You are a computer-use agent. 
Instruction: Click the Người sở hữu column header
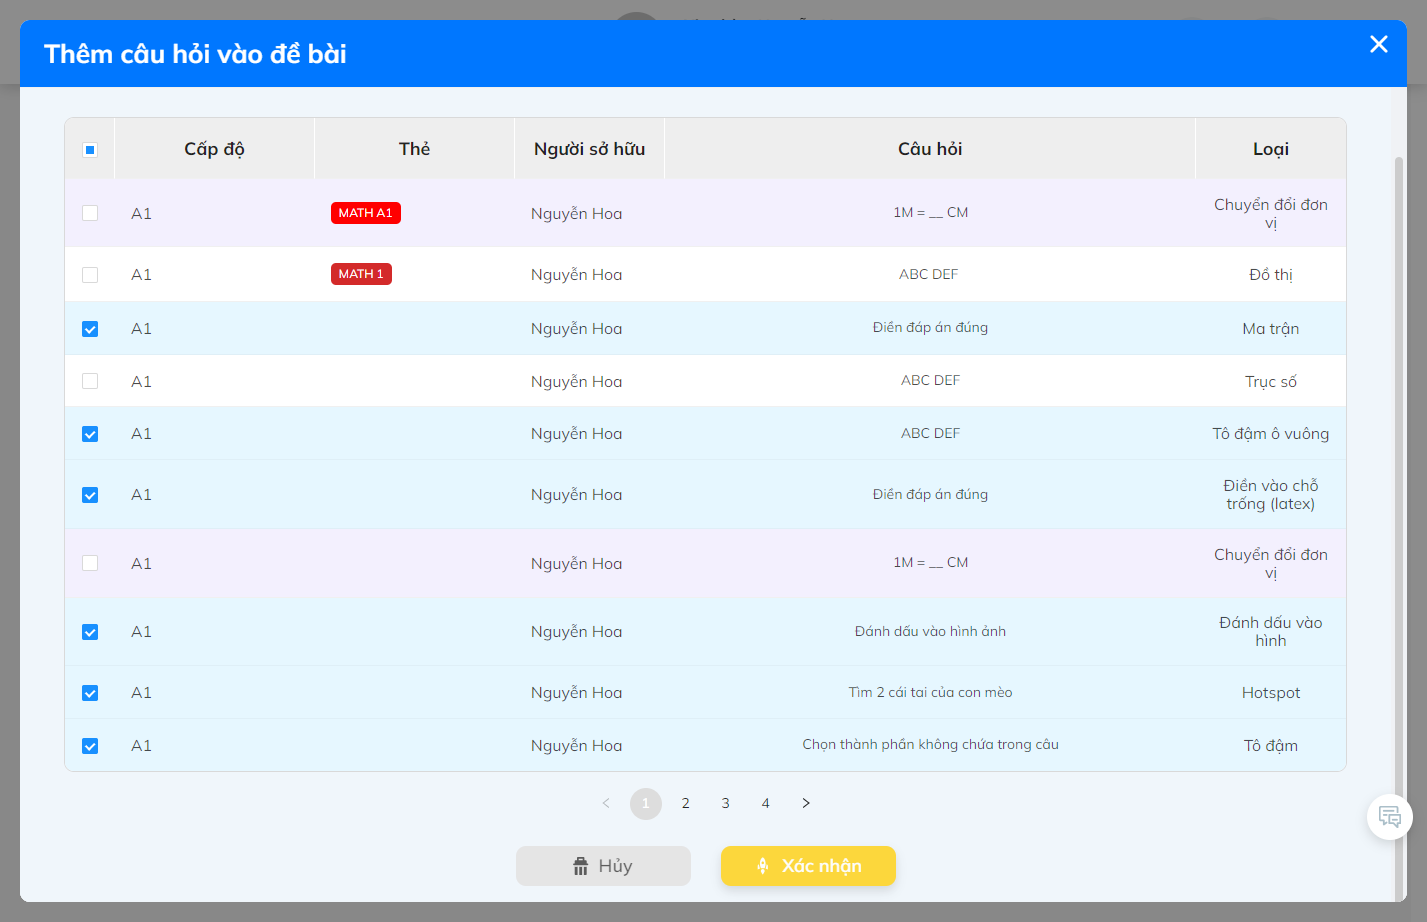point(589,149)
